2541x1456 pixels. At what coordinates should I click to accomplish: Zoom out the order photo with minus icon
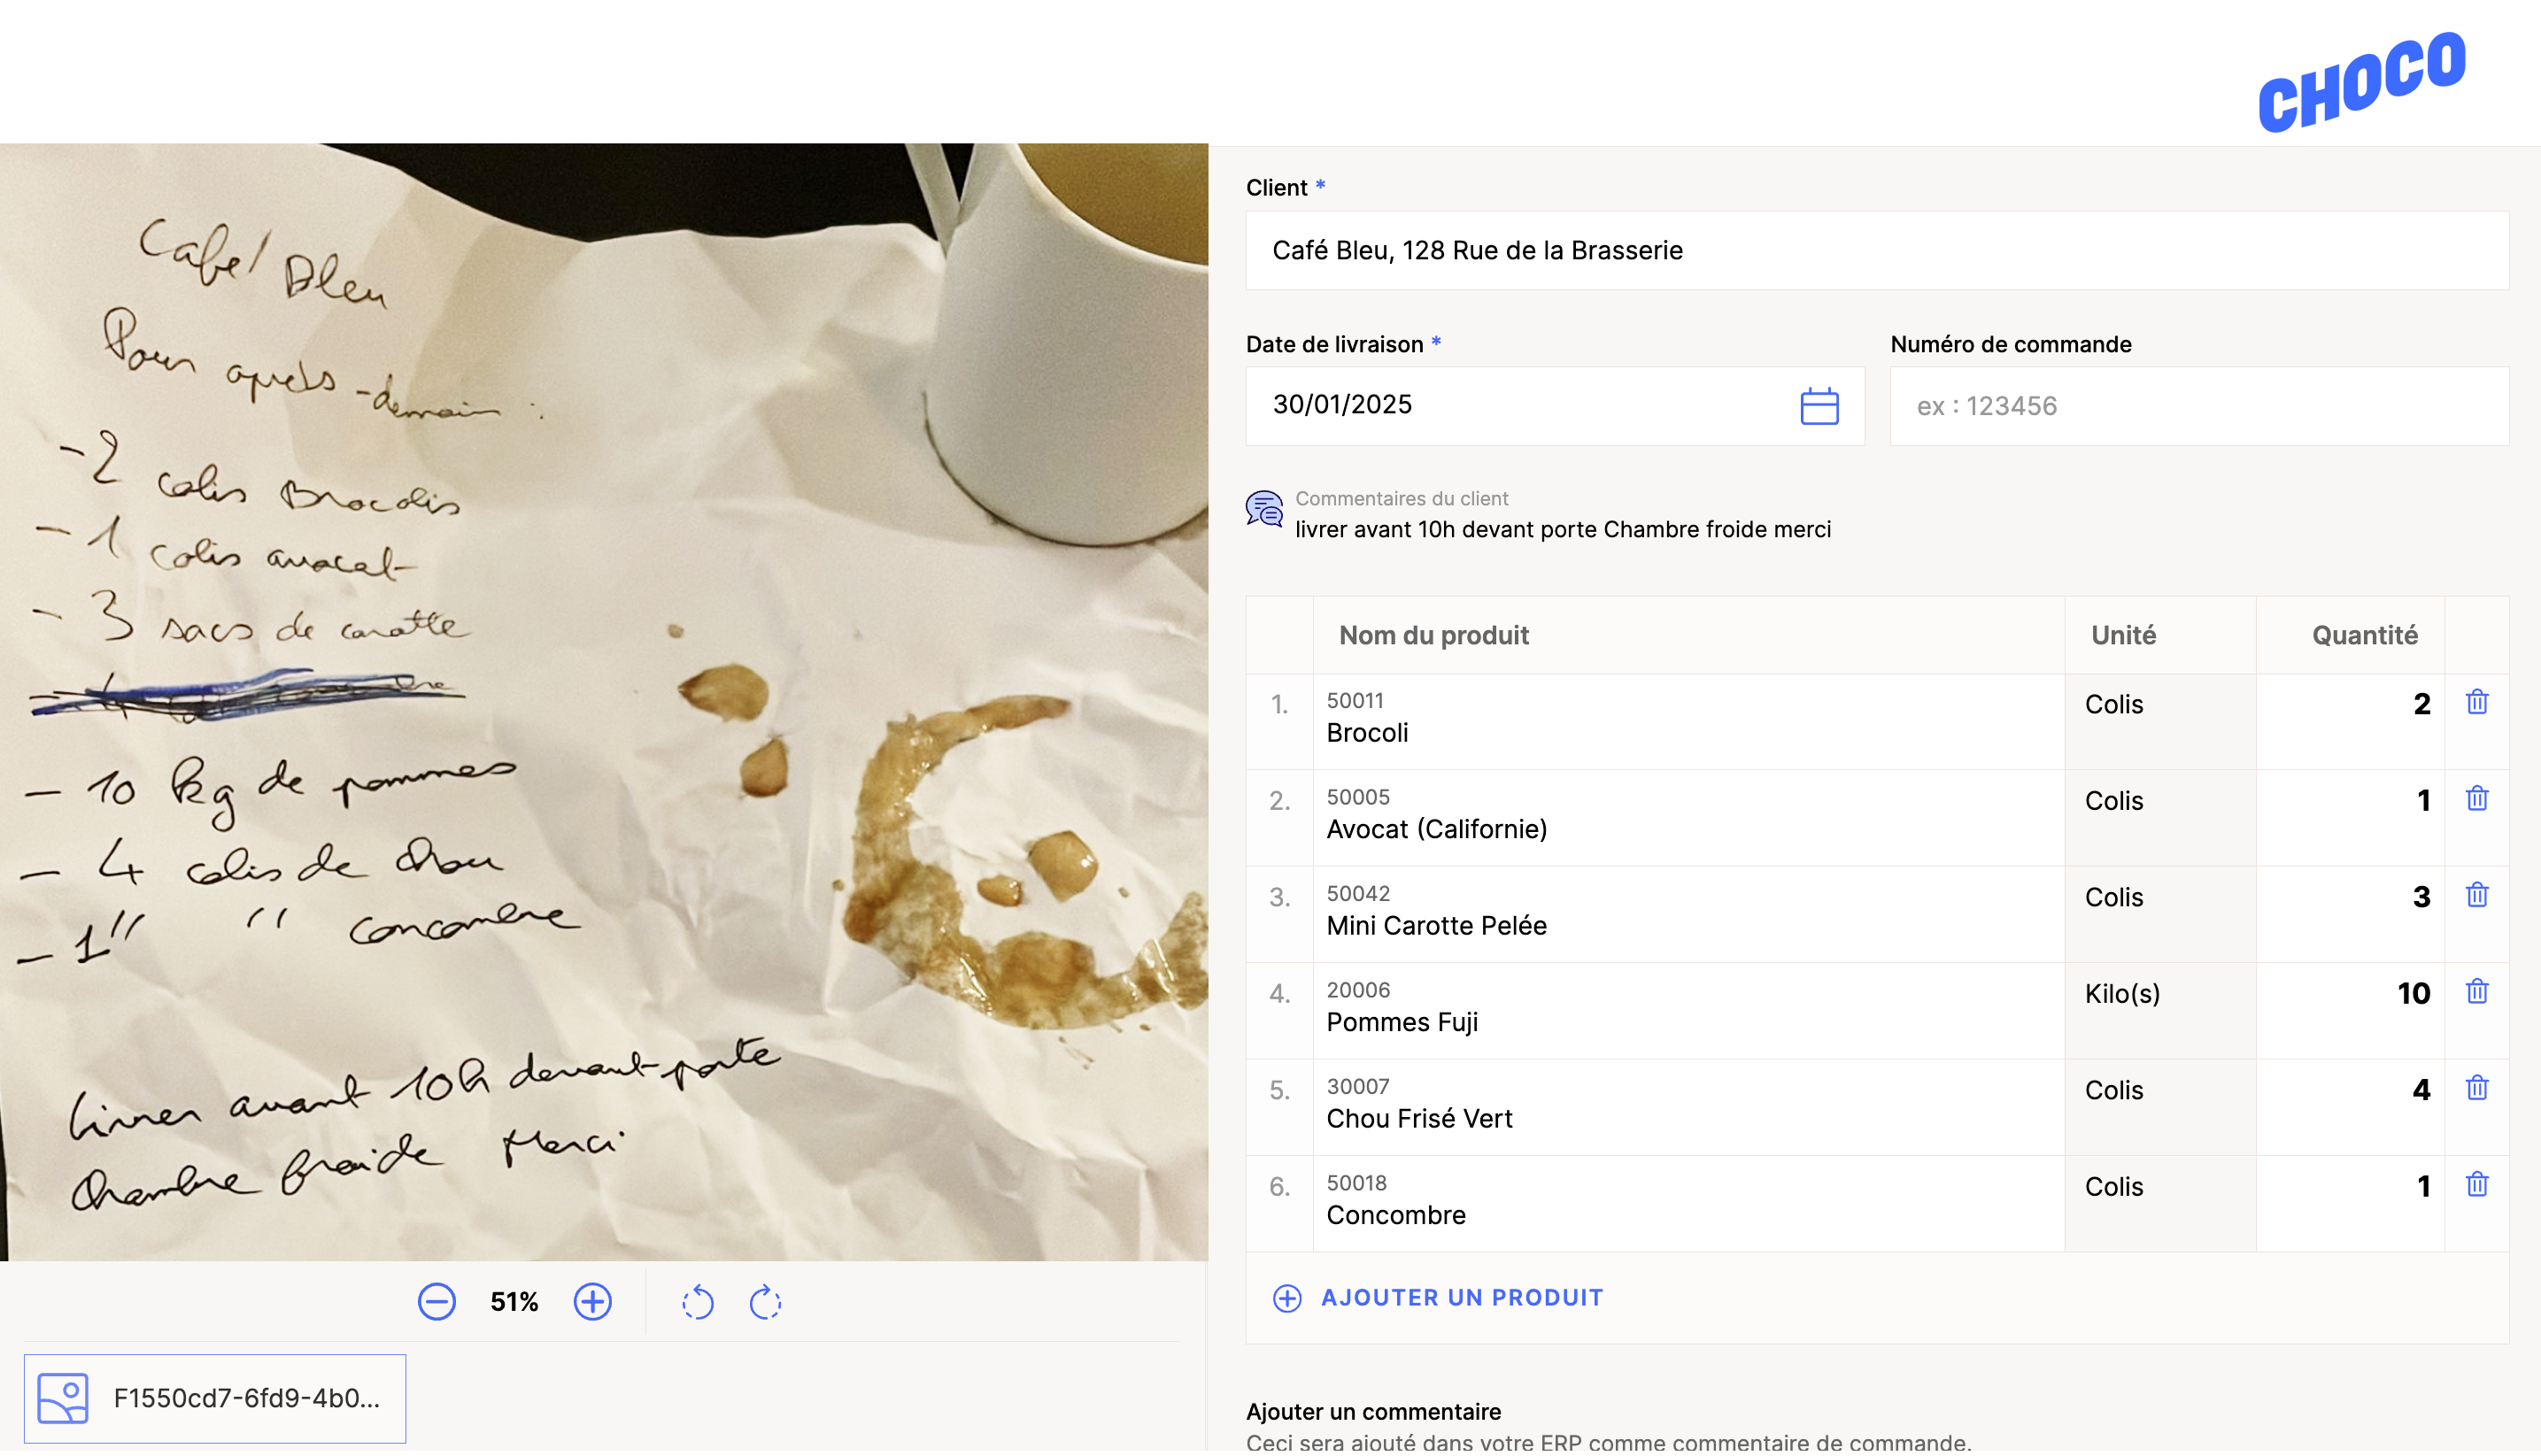pyautogui.click(x=436, y=1302)
